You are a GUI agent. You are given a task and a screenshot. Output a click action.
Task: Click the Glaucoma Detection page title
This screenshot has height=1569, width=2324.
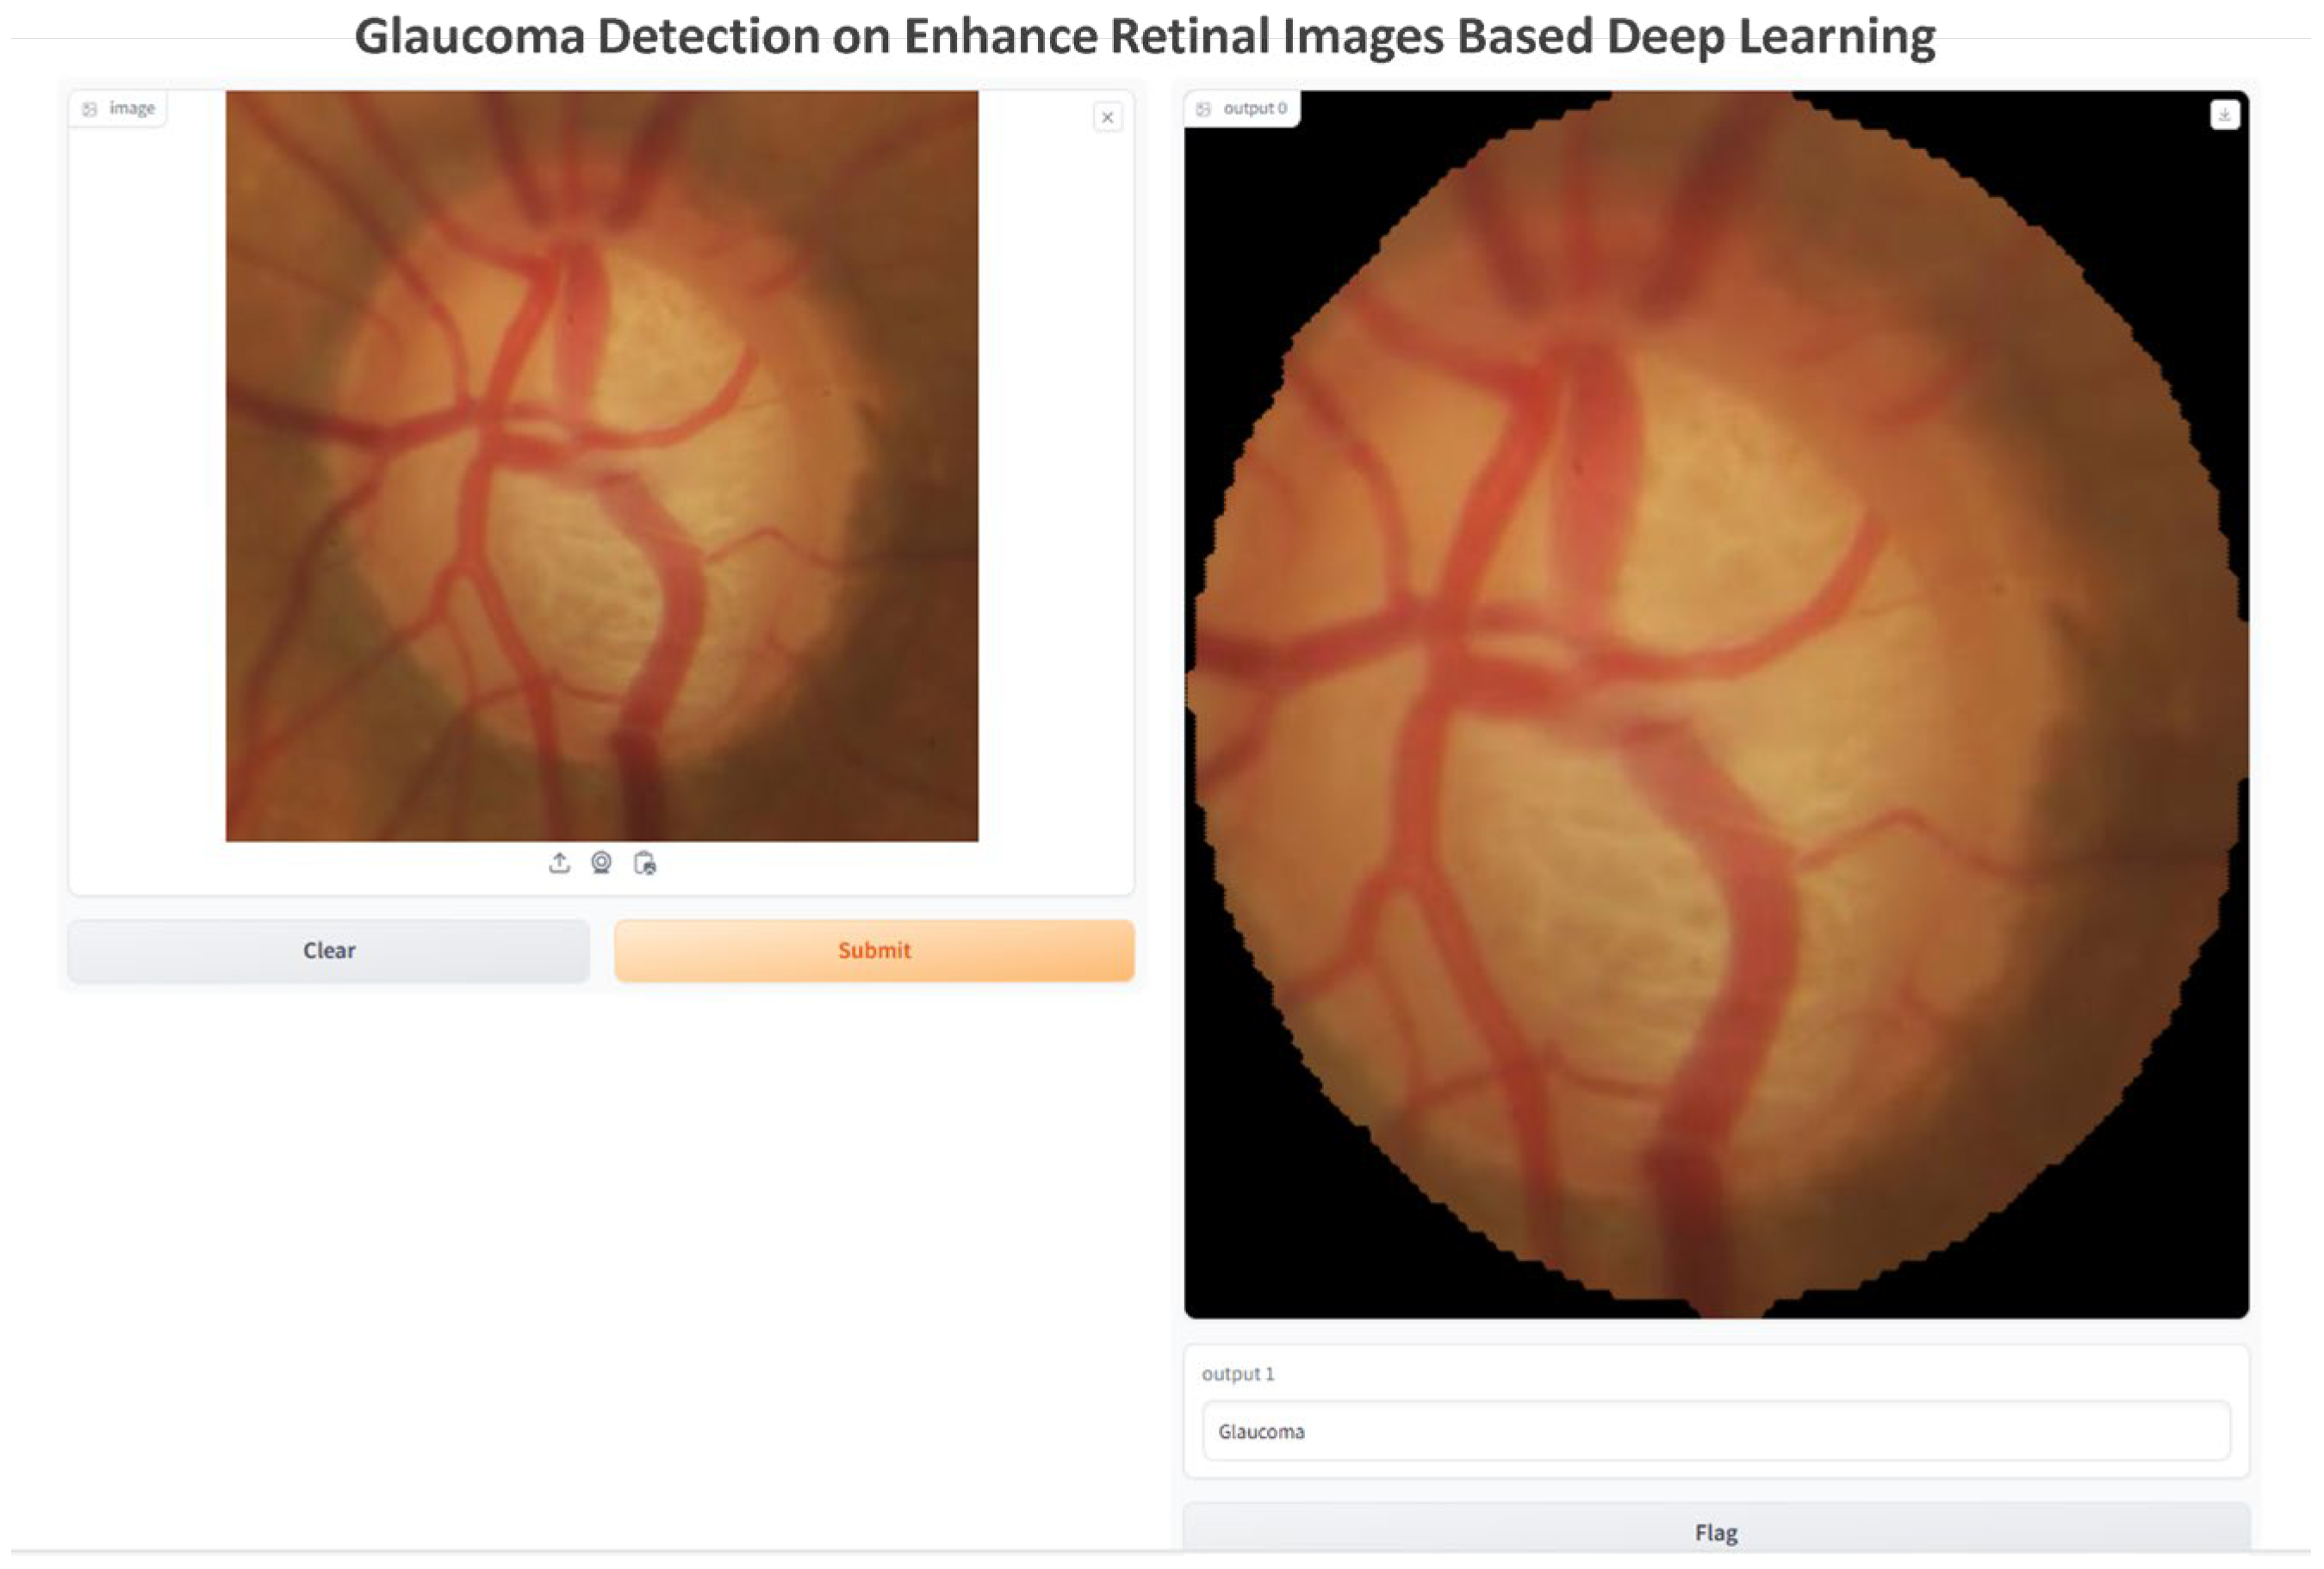(1145, 37)
